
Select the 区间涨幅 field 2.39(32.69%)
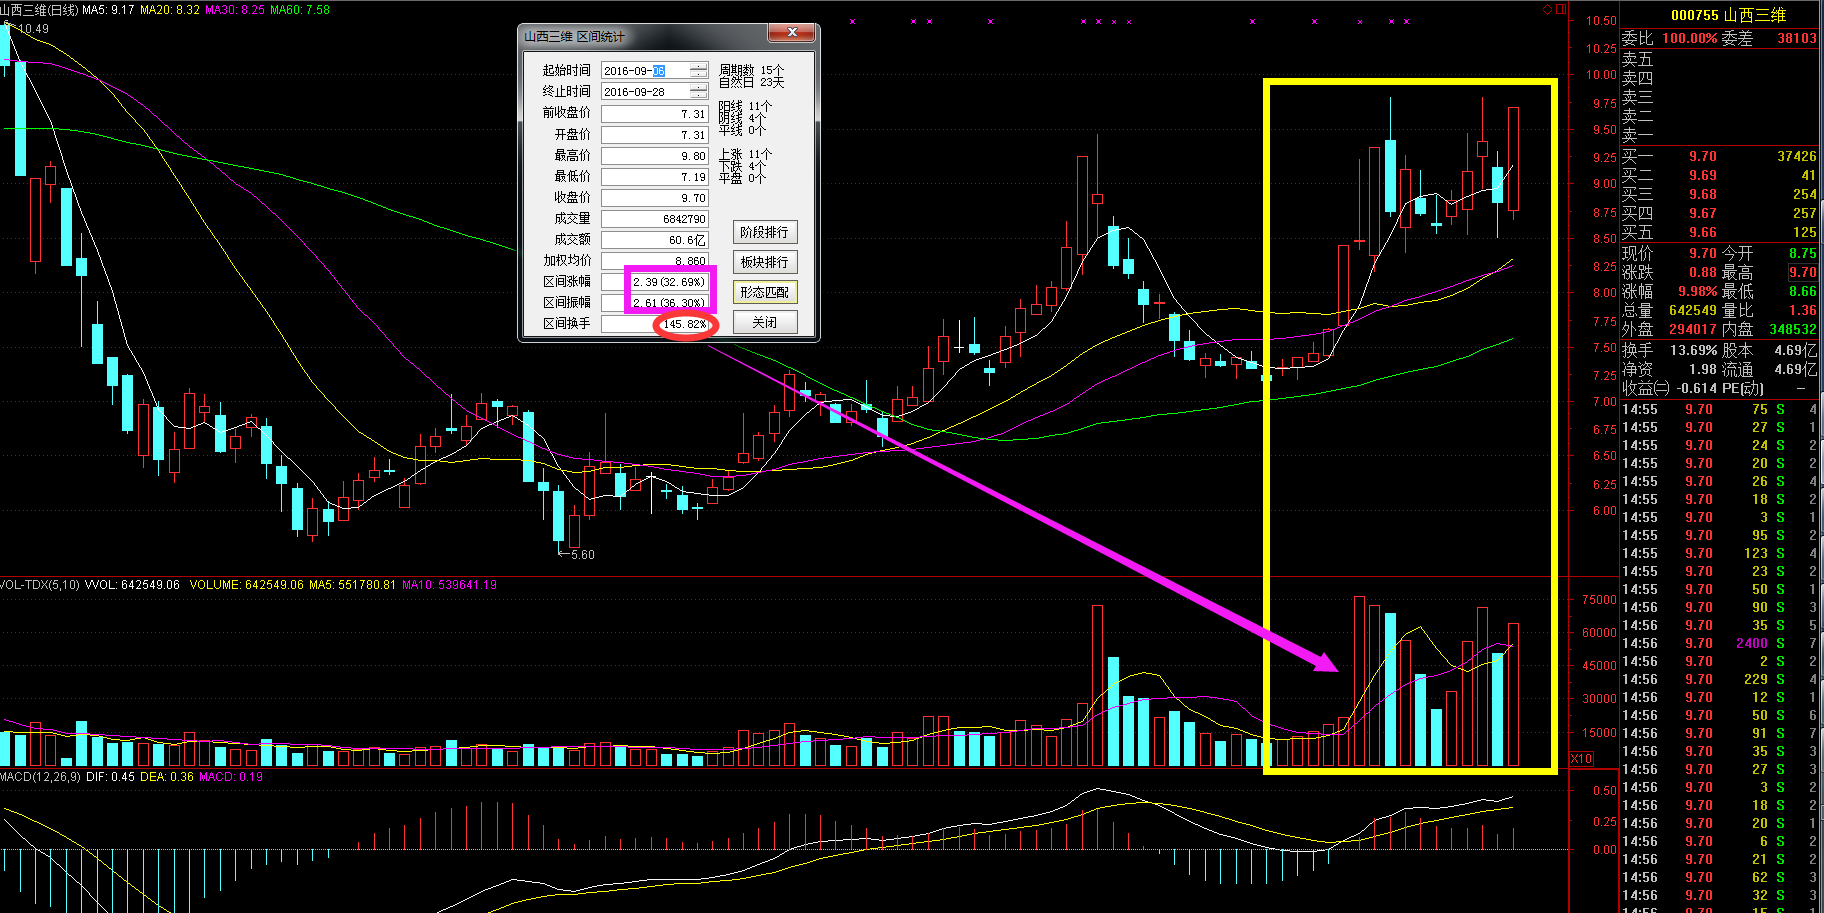pos(655,282)
